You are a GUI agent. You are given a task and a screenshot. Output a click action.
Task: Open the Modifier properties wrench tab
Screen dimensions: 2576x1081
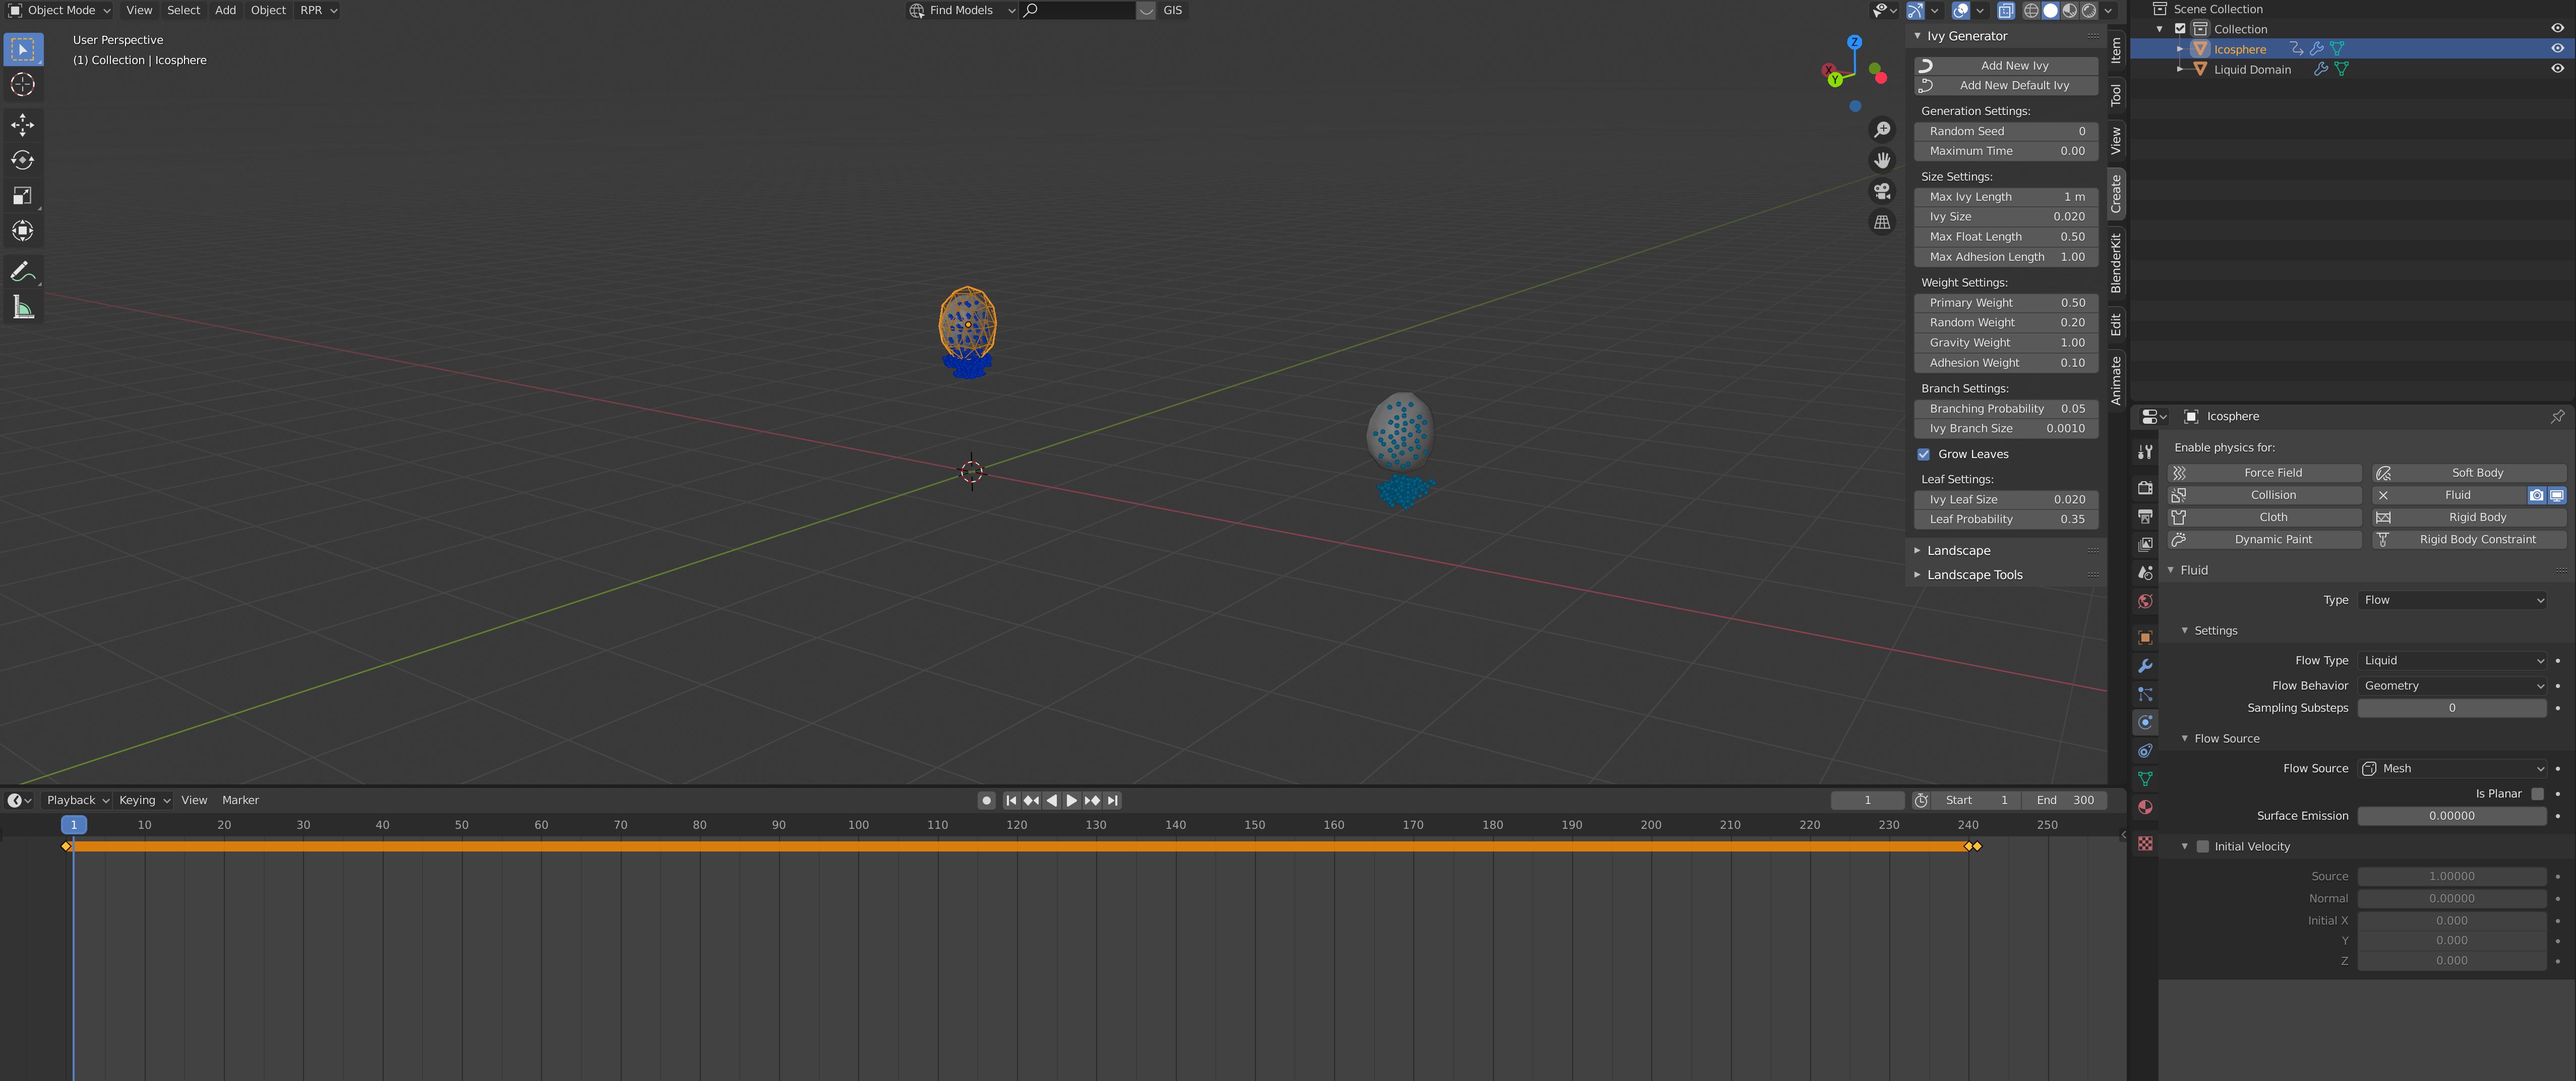(x=2145, y=666)
